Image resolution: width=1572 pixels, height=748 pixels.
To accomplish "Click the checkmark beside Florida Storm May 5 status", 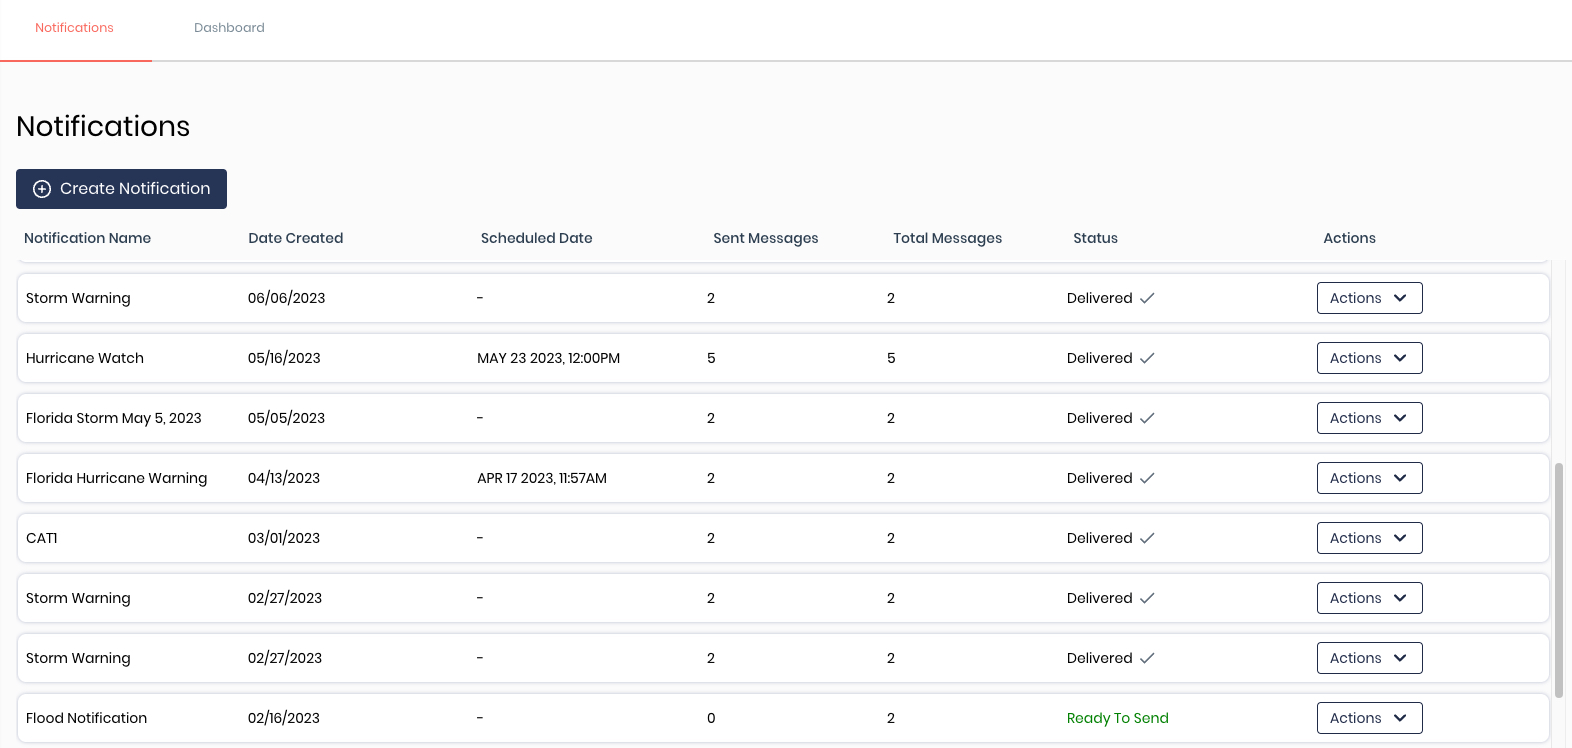I will coord(1147,418).
